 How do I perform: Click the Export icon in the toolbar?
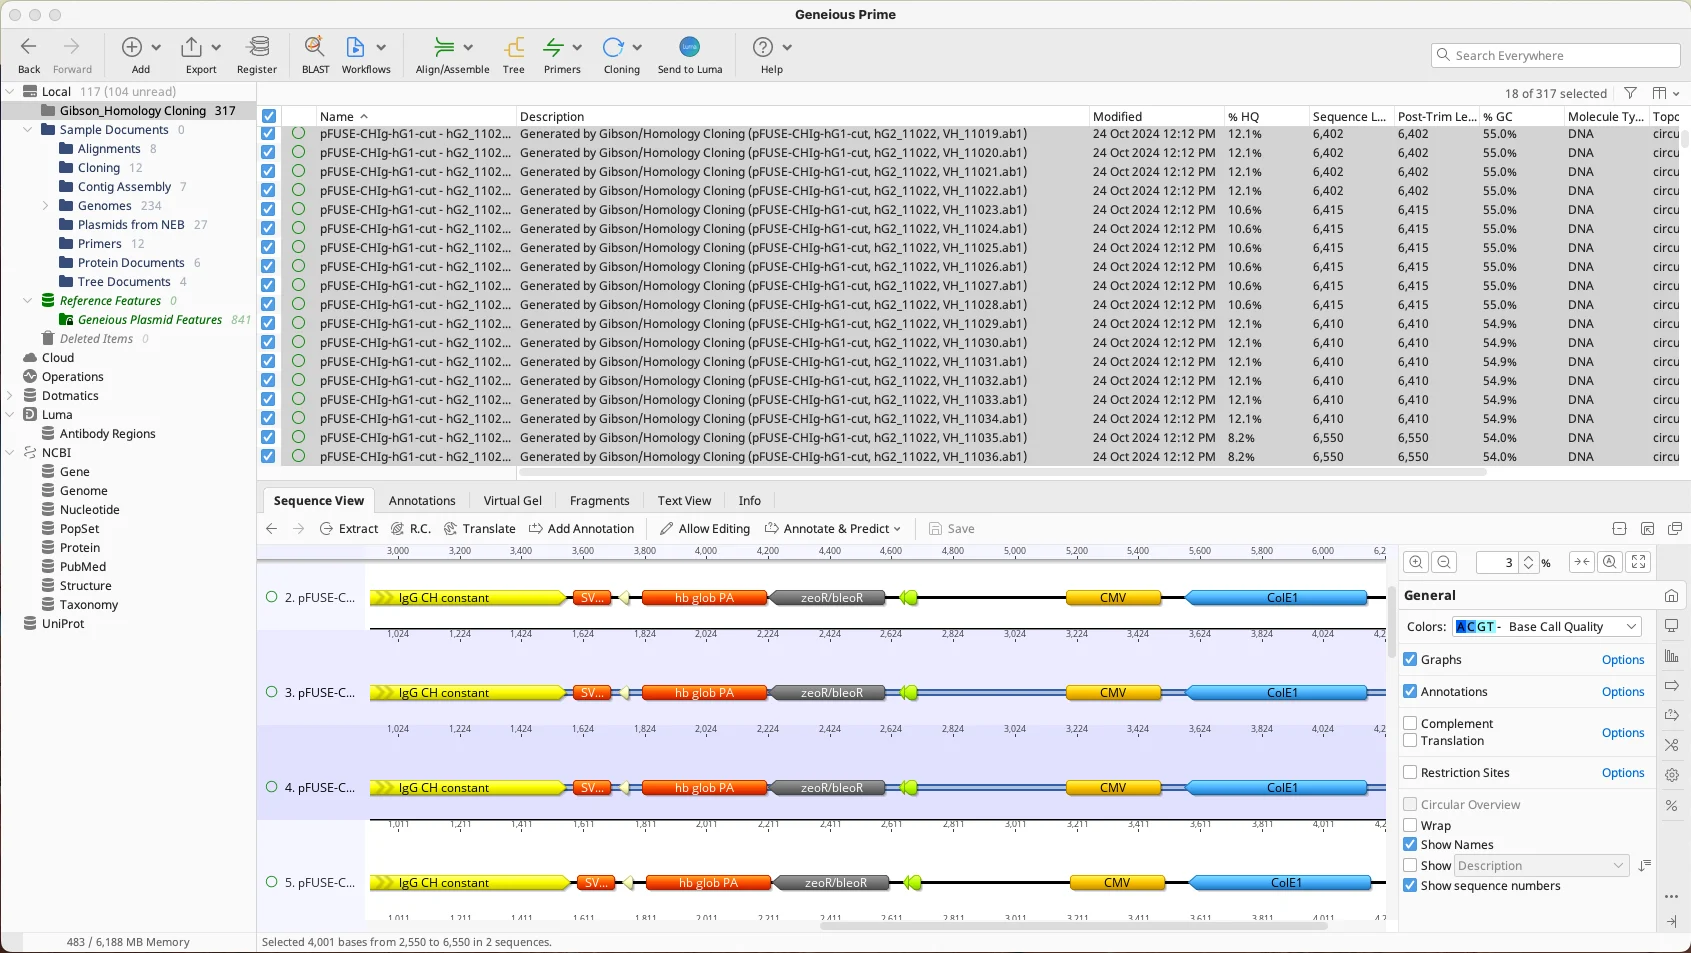click(x=191, y=47)
